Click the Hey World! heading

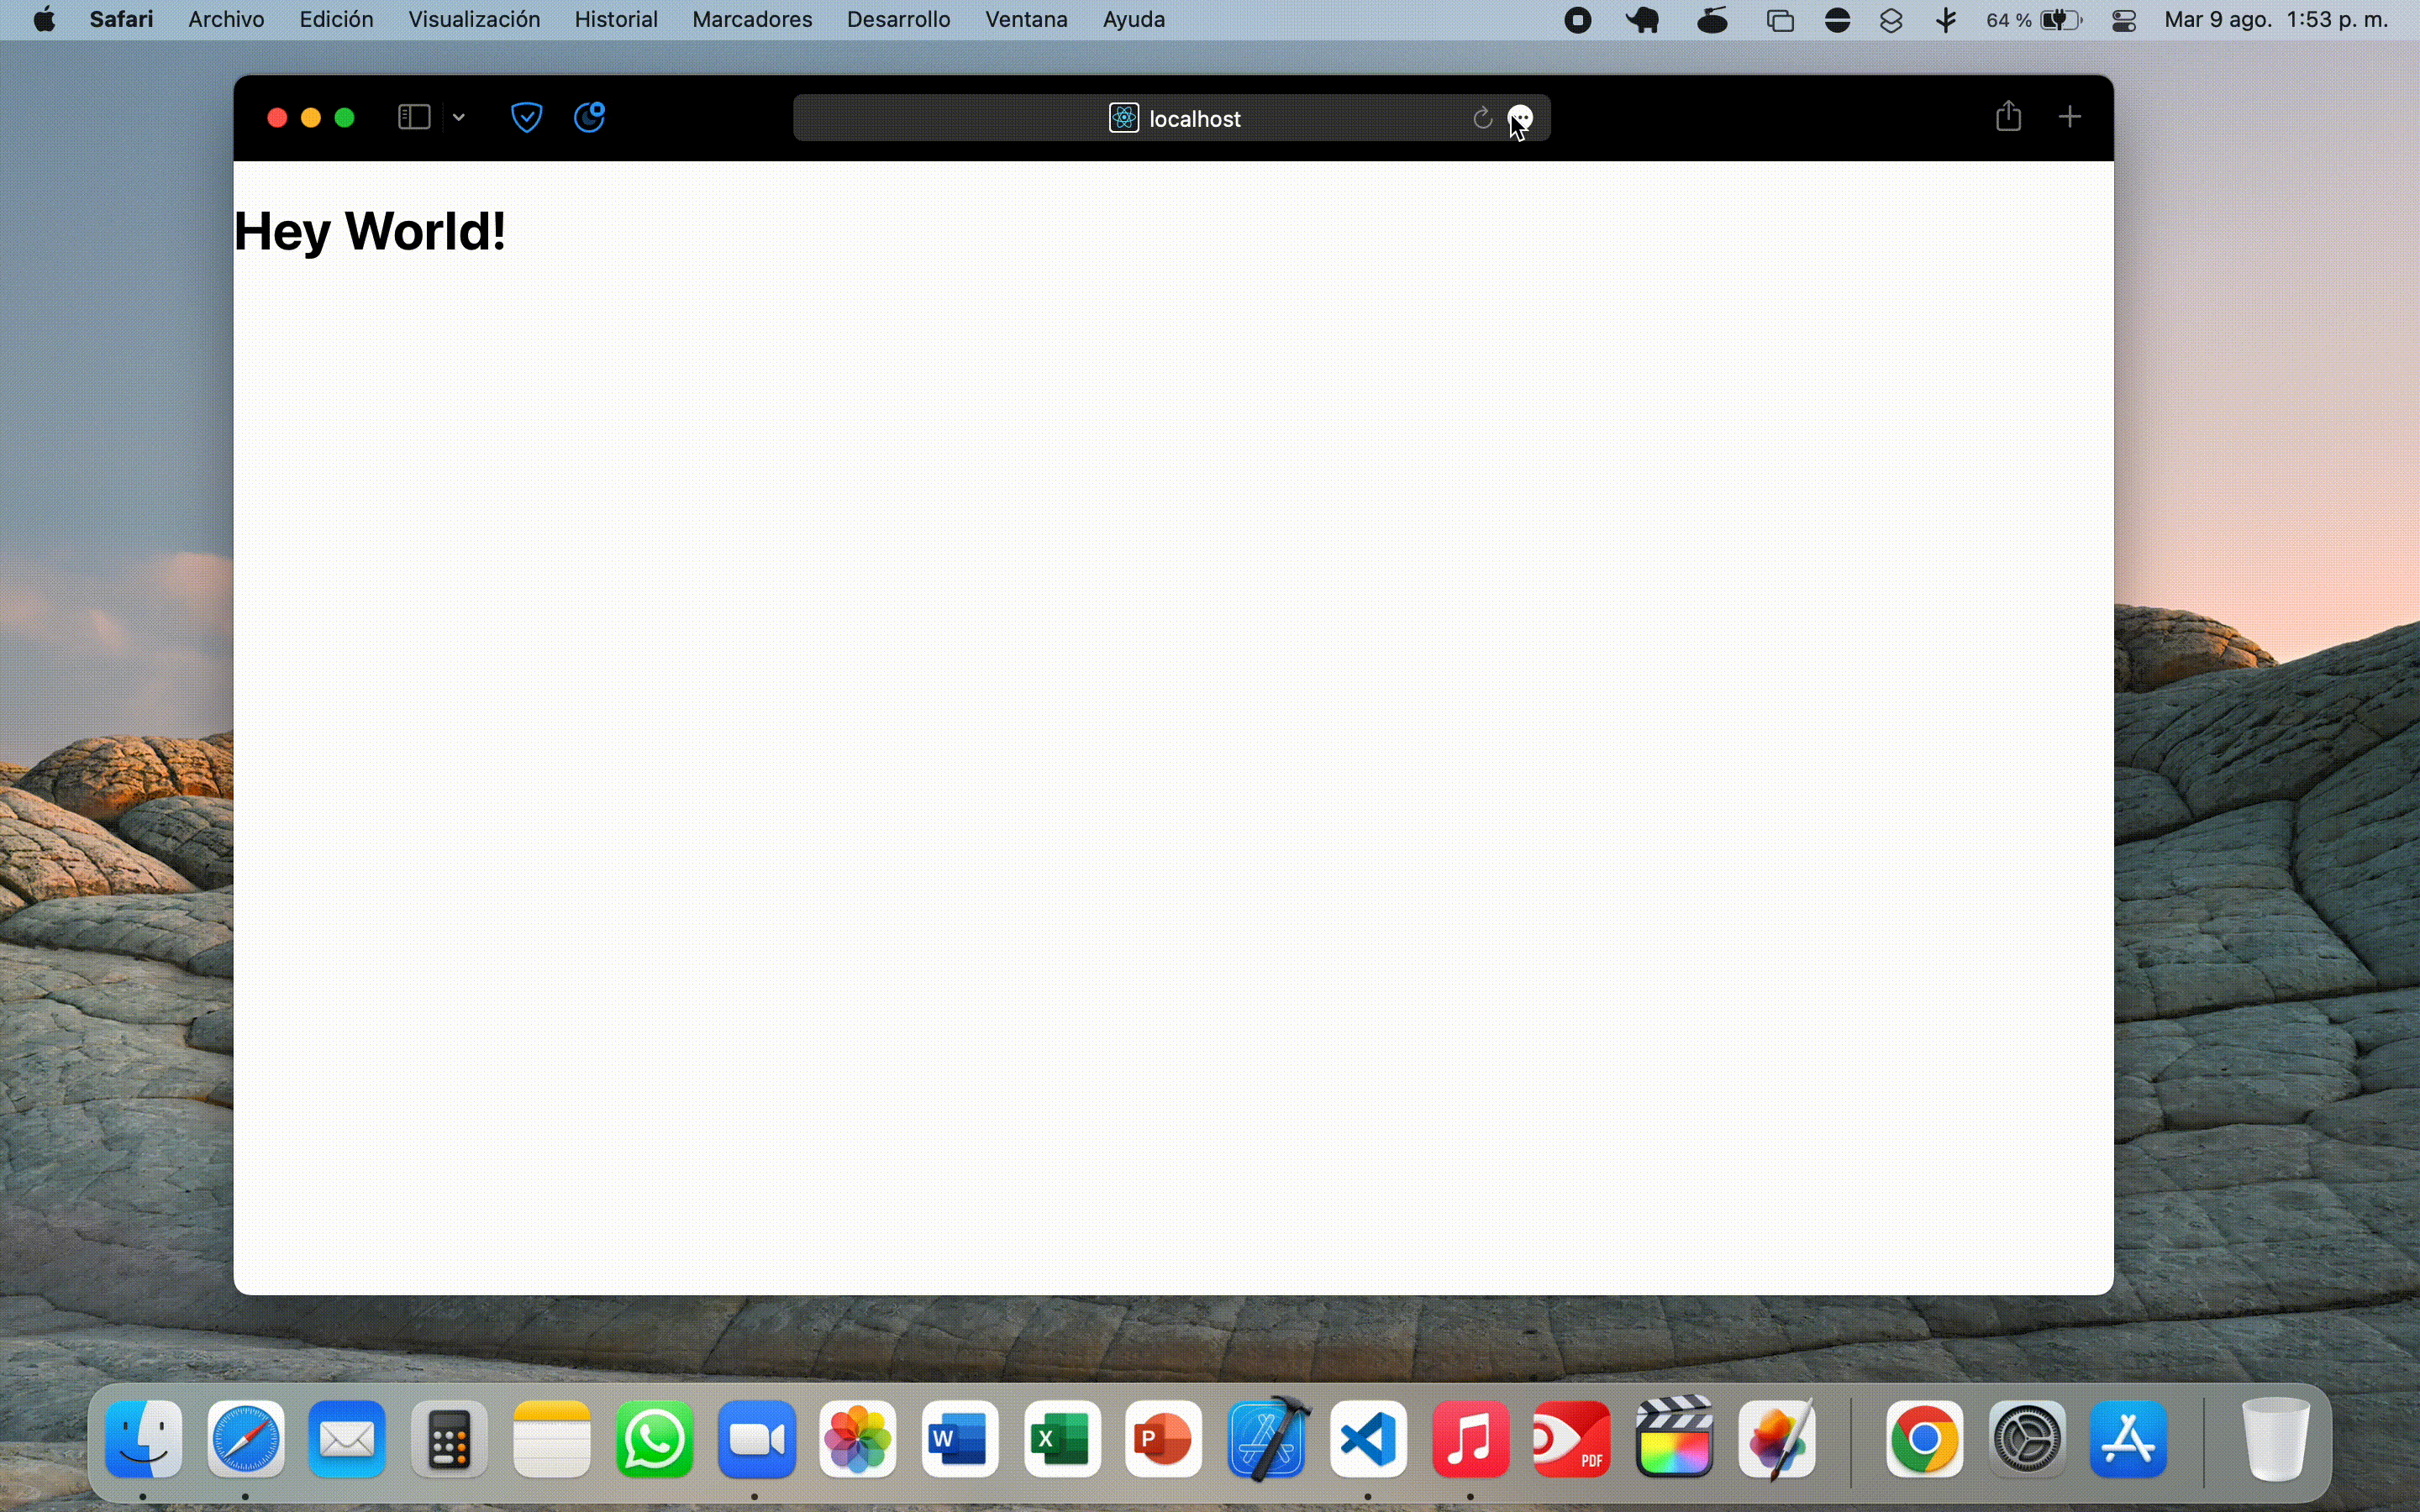coord(370,231)
